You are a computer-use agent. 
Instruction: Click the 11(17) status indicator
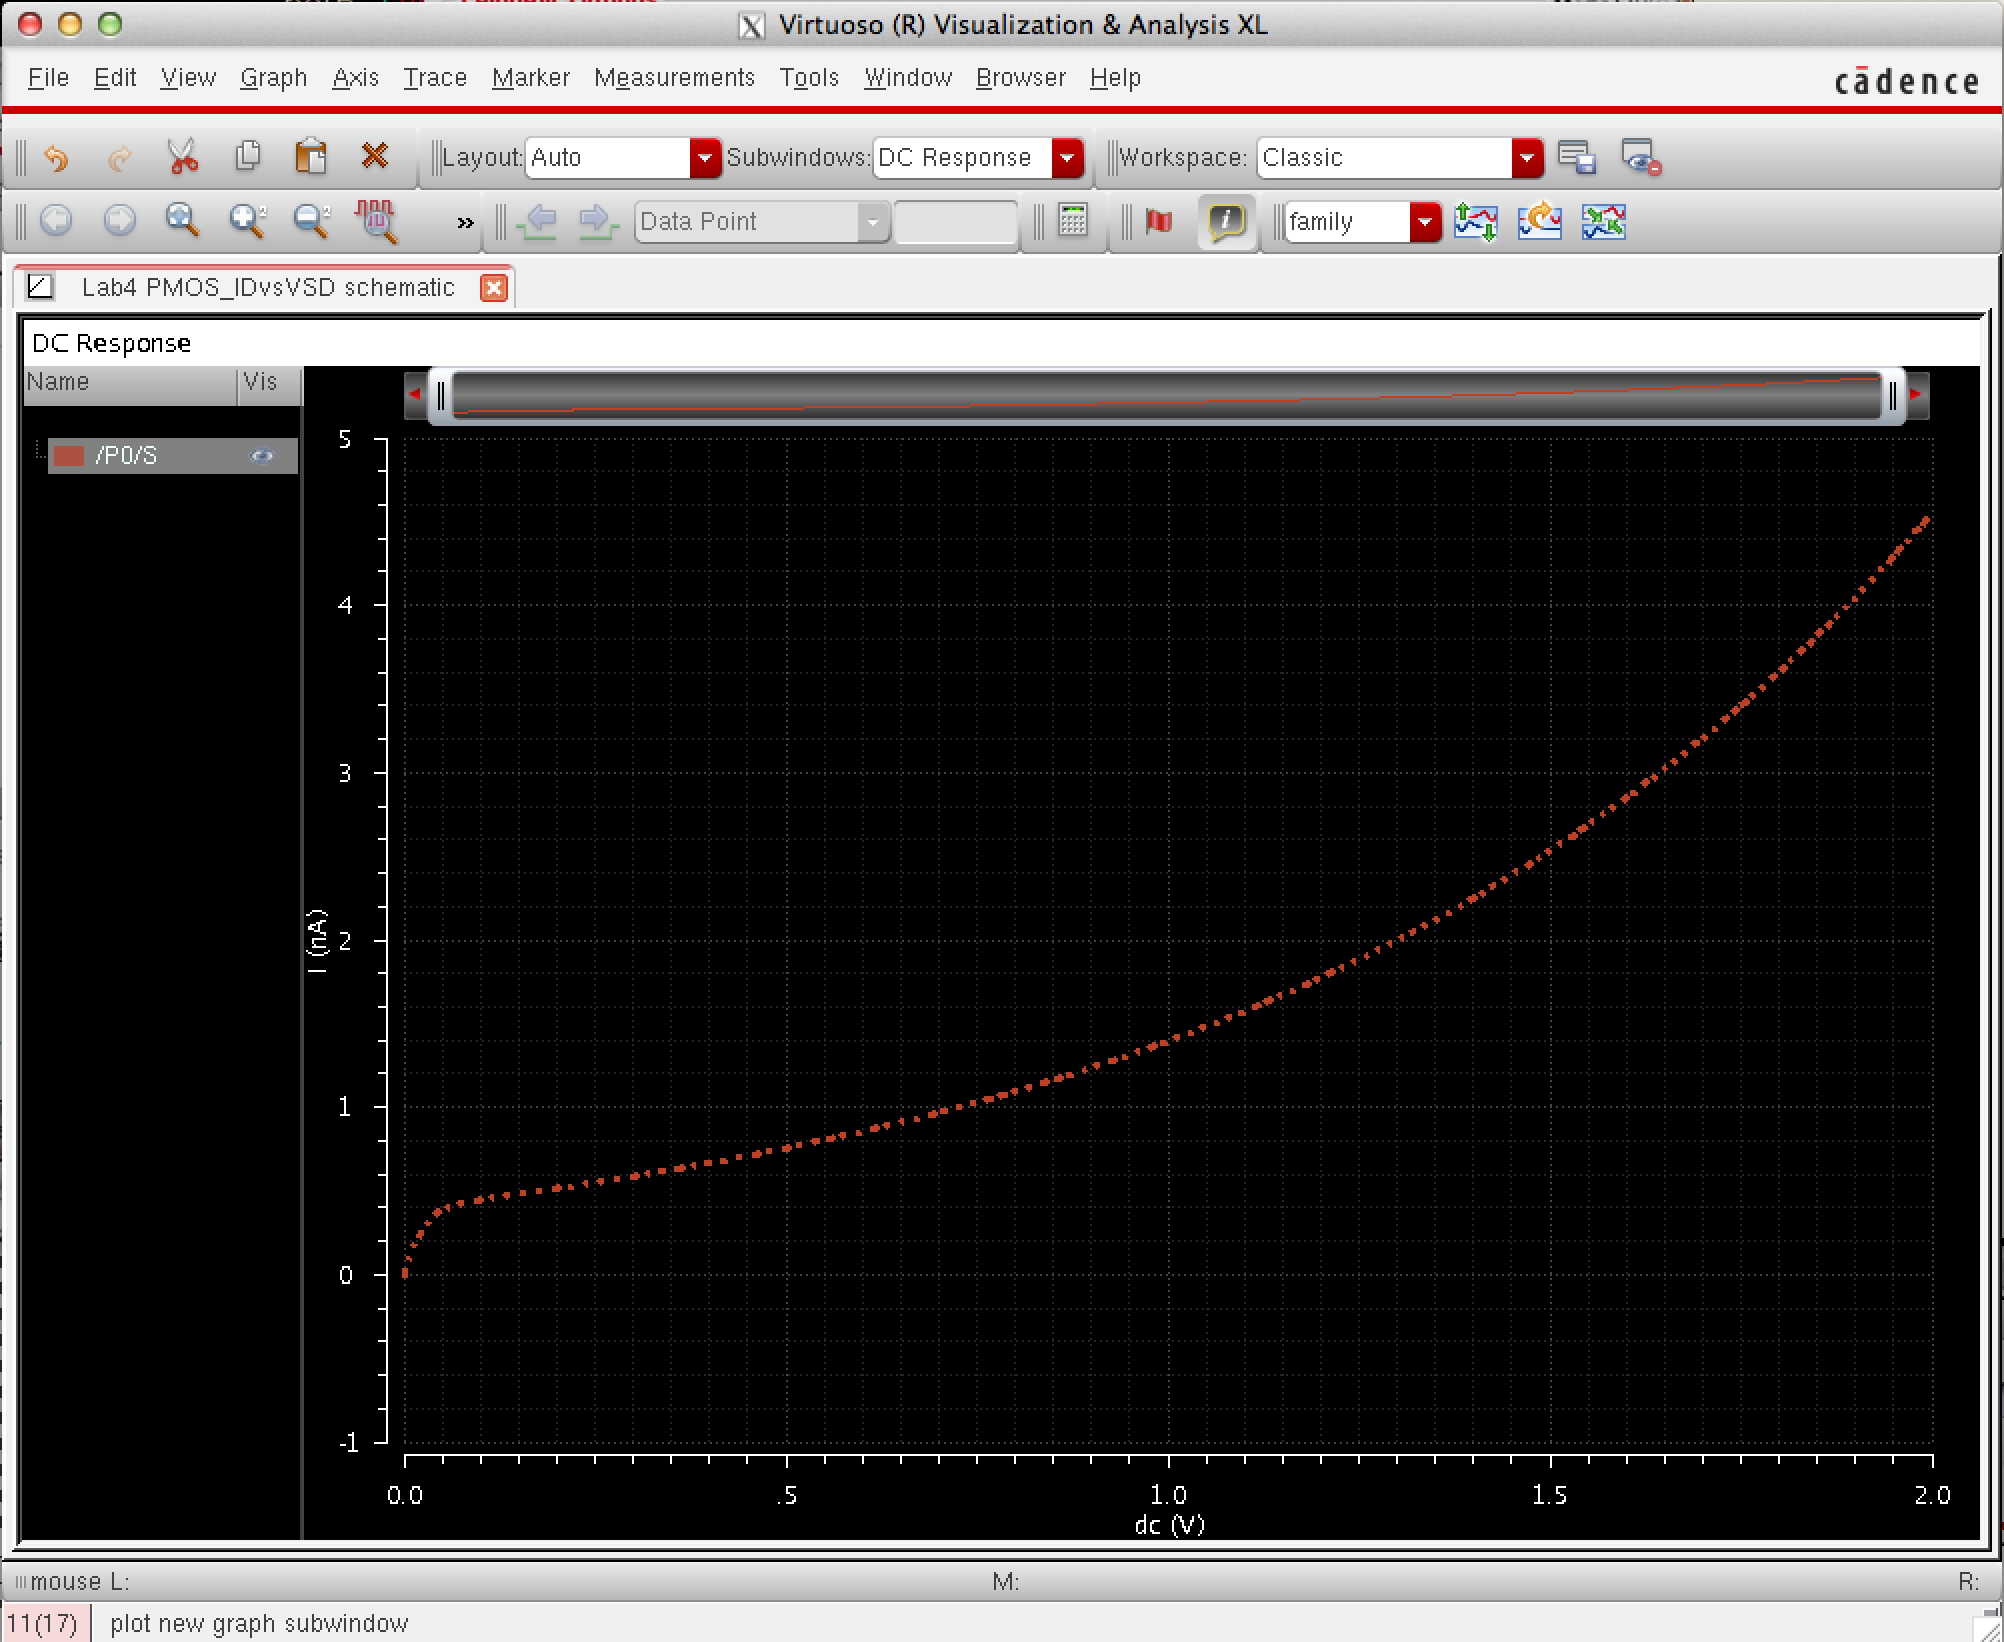pyautogui.click(x=42, y=1623)
